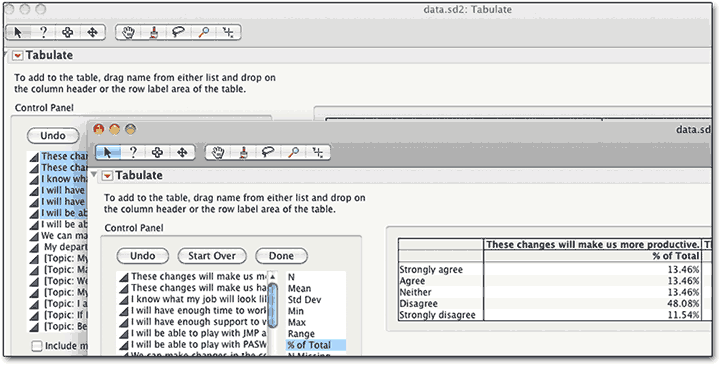The width and height of the screenshot is (720, 365).
Task: Open the red triangle menu beside front Tabulate title
Action: (107, 176)
